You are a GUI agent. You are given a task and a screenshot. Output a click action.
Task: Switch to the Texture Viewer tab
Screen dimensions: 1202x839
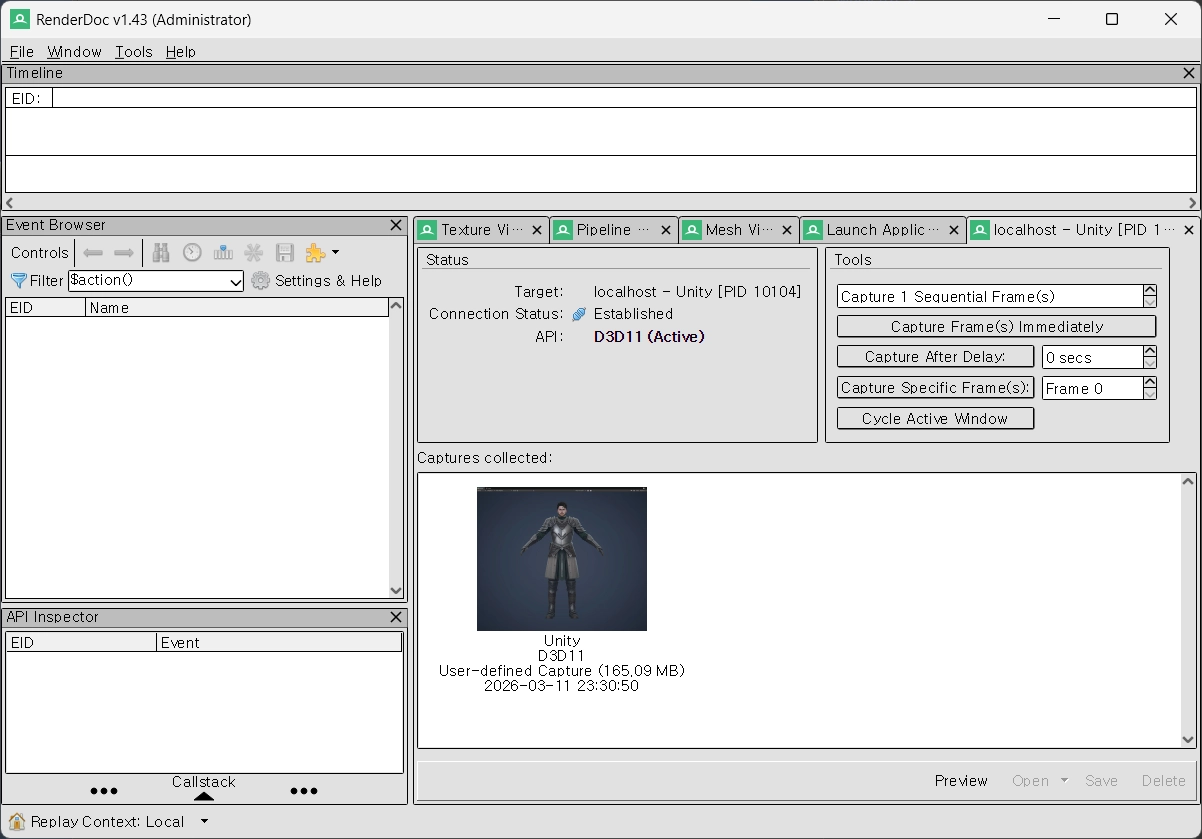(482, 230)
